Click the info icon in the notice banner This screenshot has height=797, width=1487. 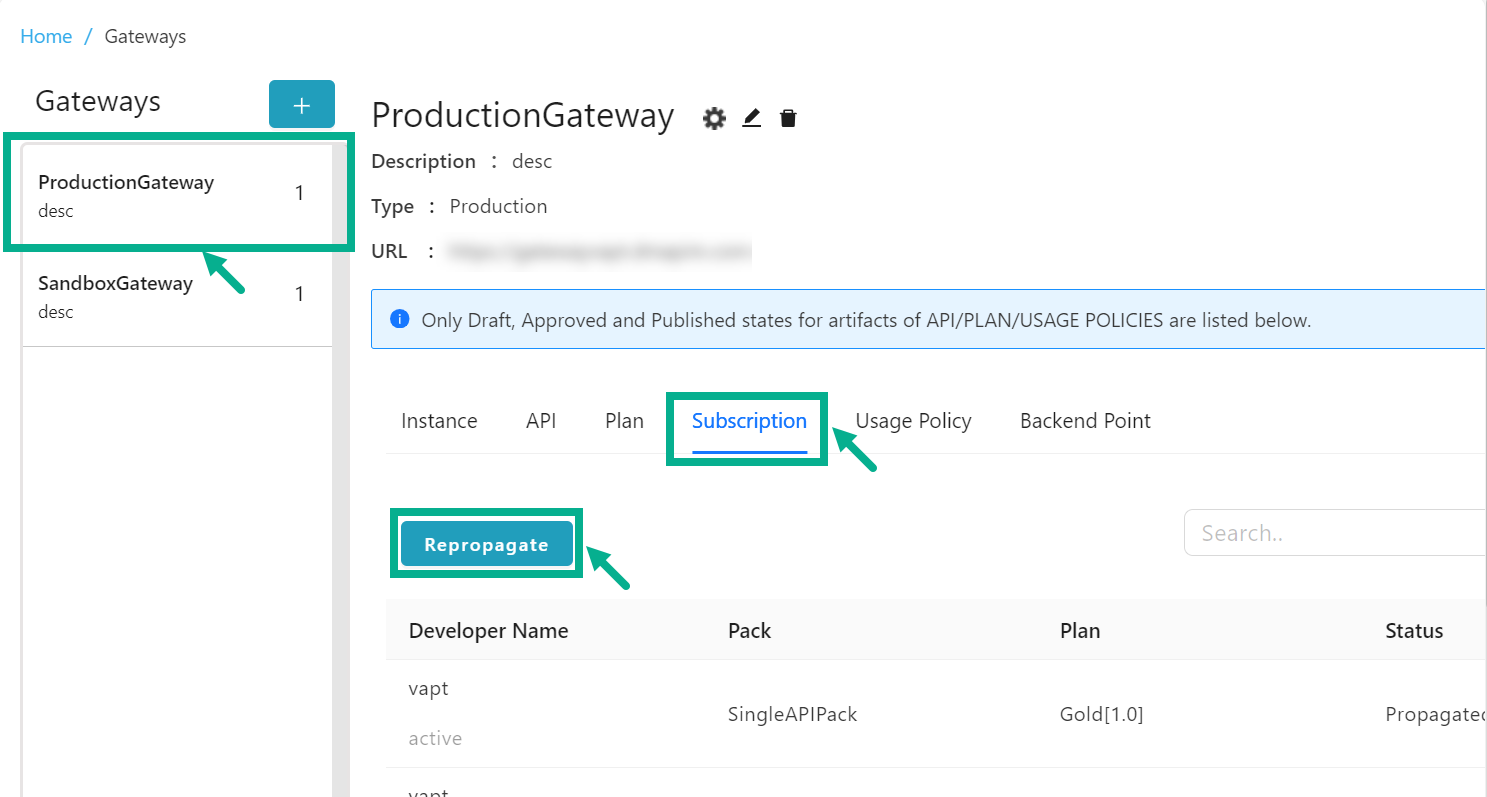399,319
